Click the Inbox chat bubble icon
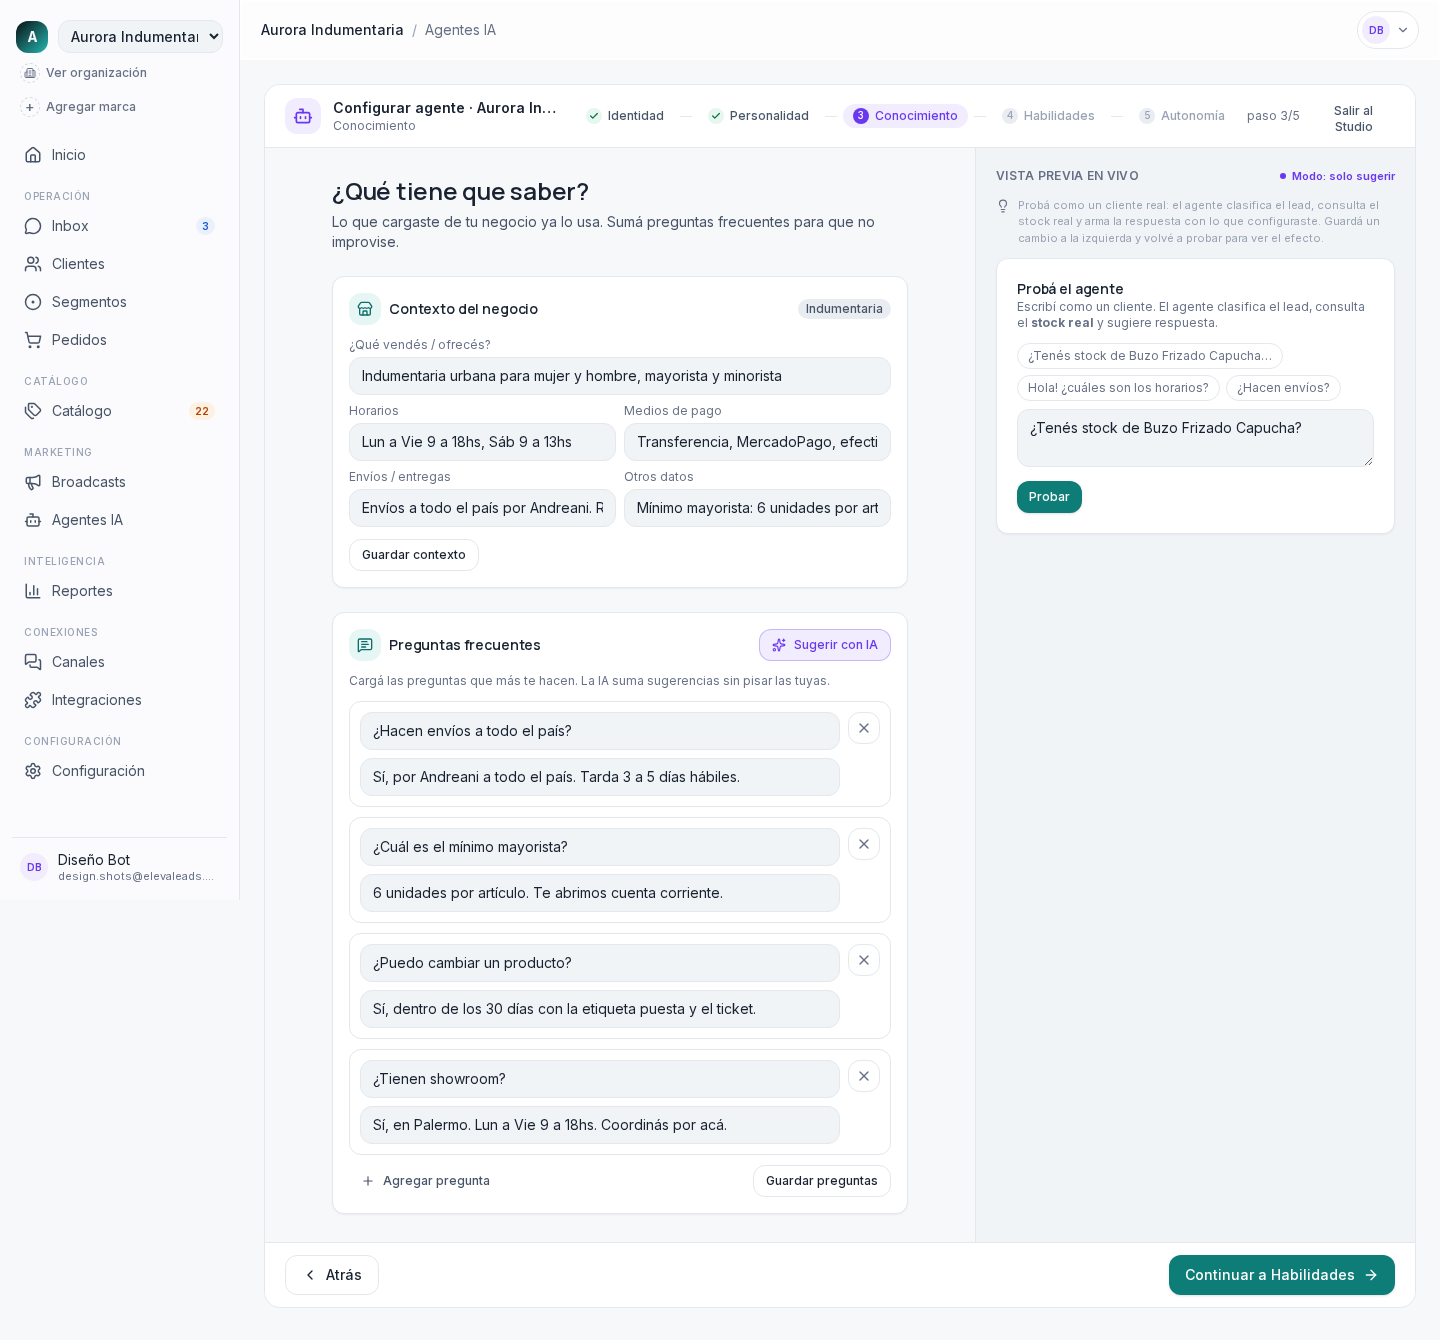The height and width of the screenshot is (1340, 1440). click(33, 226)
